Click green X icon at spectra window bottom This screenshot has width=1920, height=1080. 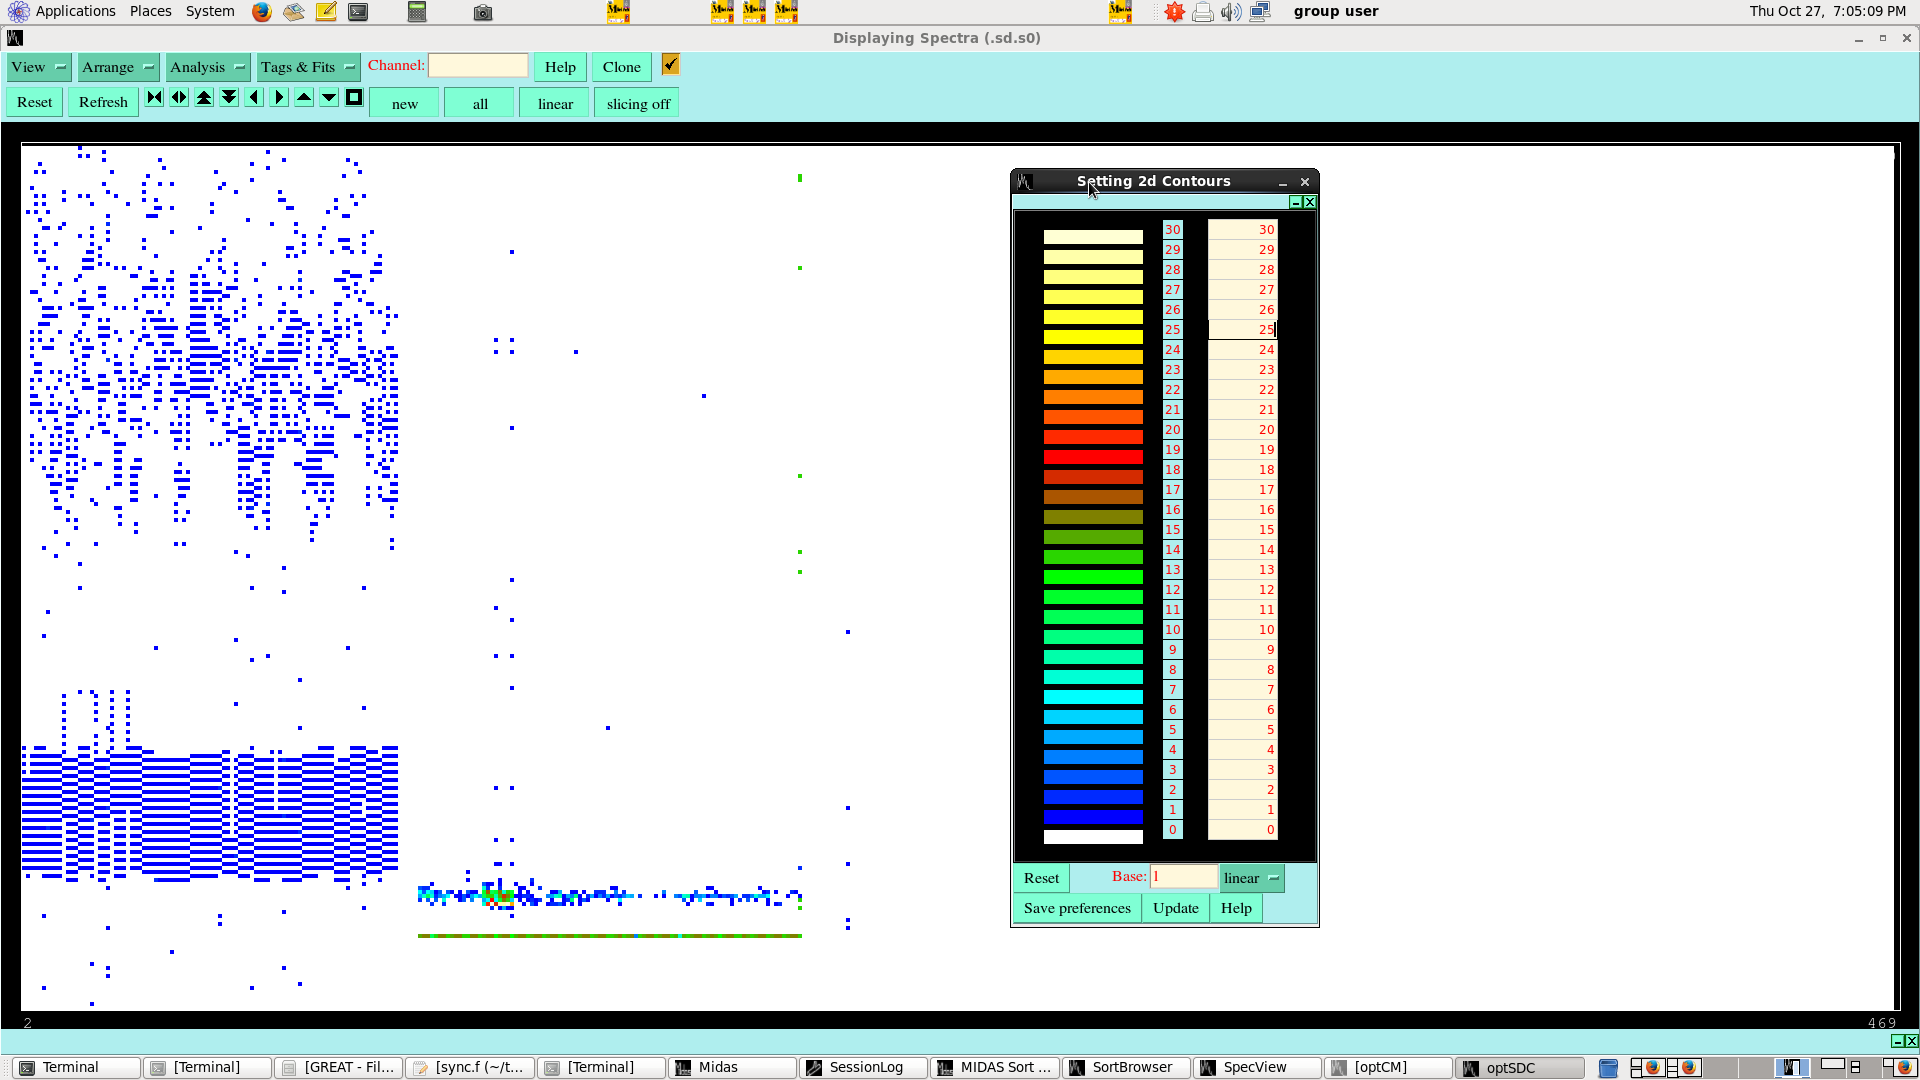[x=1911, y=1041]
